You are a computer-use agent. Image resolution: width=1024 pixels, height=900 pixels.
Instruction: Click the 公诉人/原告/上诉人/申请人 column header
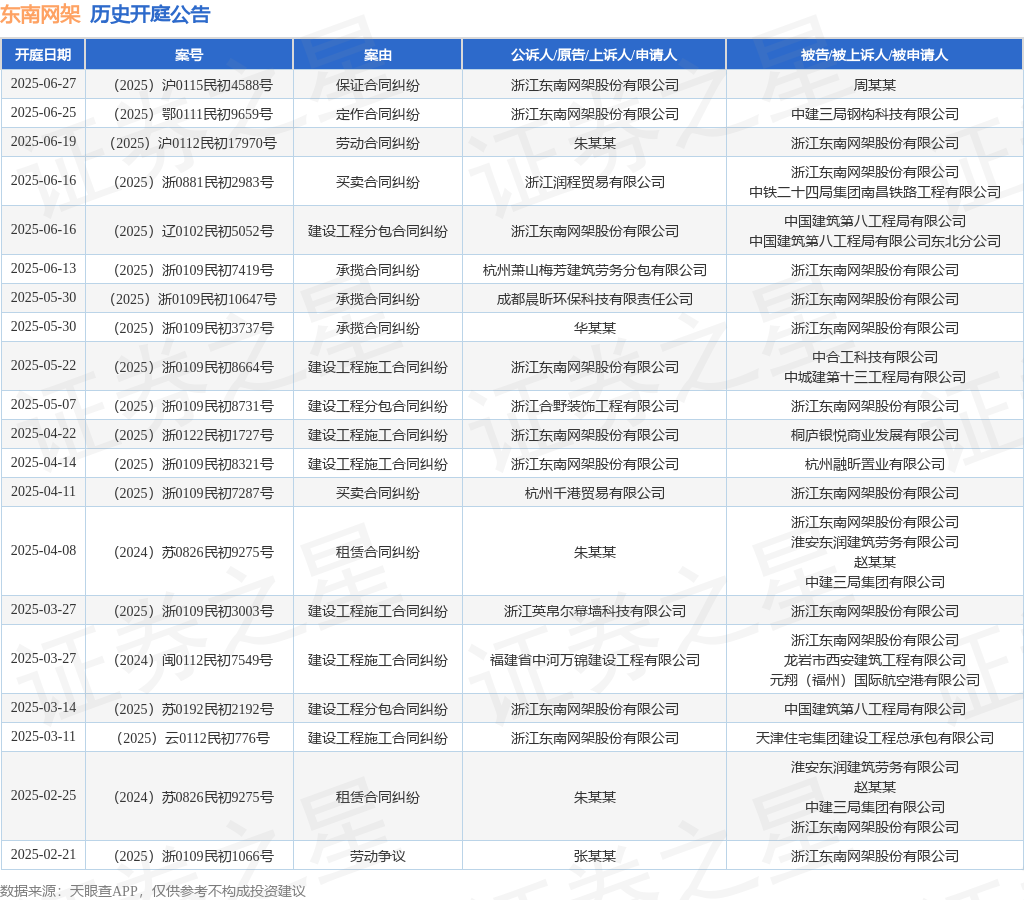[x=594, y=55]
